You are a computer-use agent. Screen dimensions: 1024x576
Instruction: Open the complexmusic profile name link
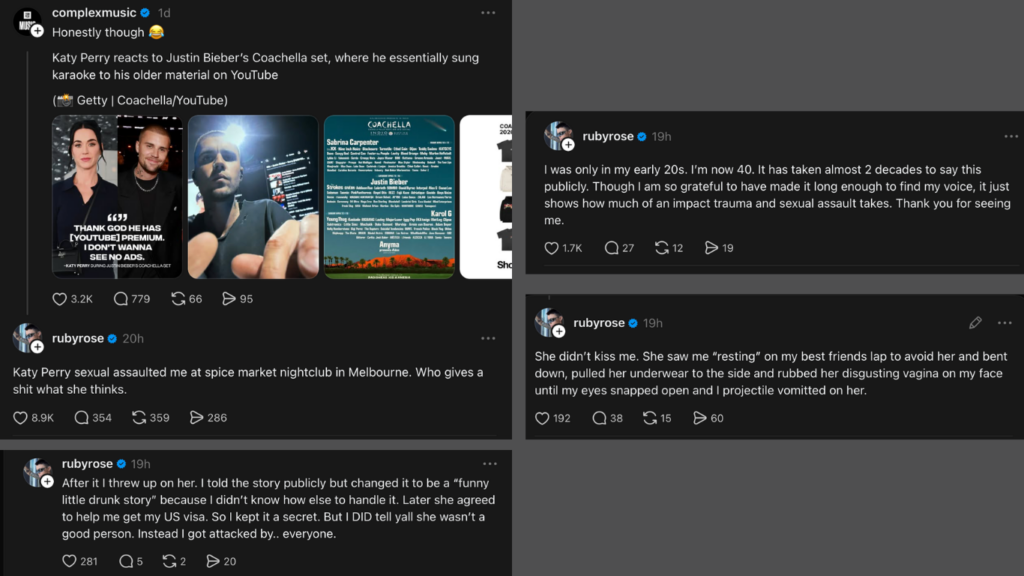94,13
